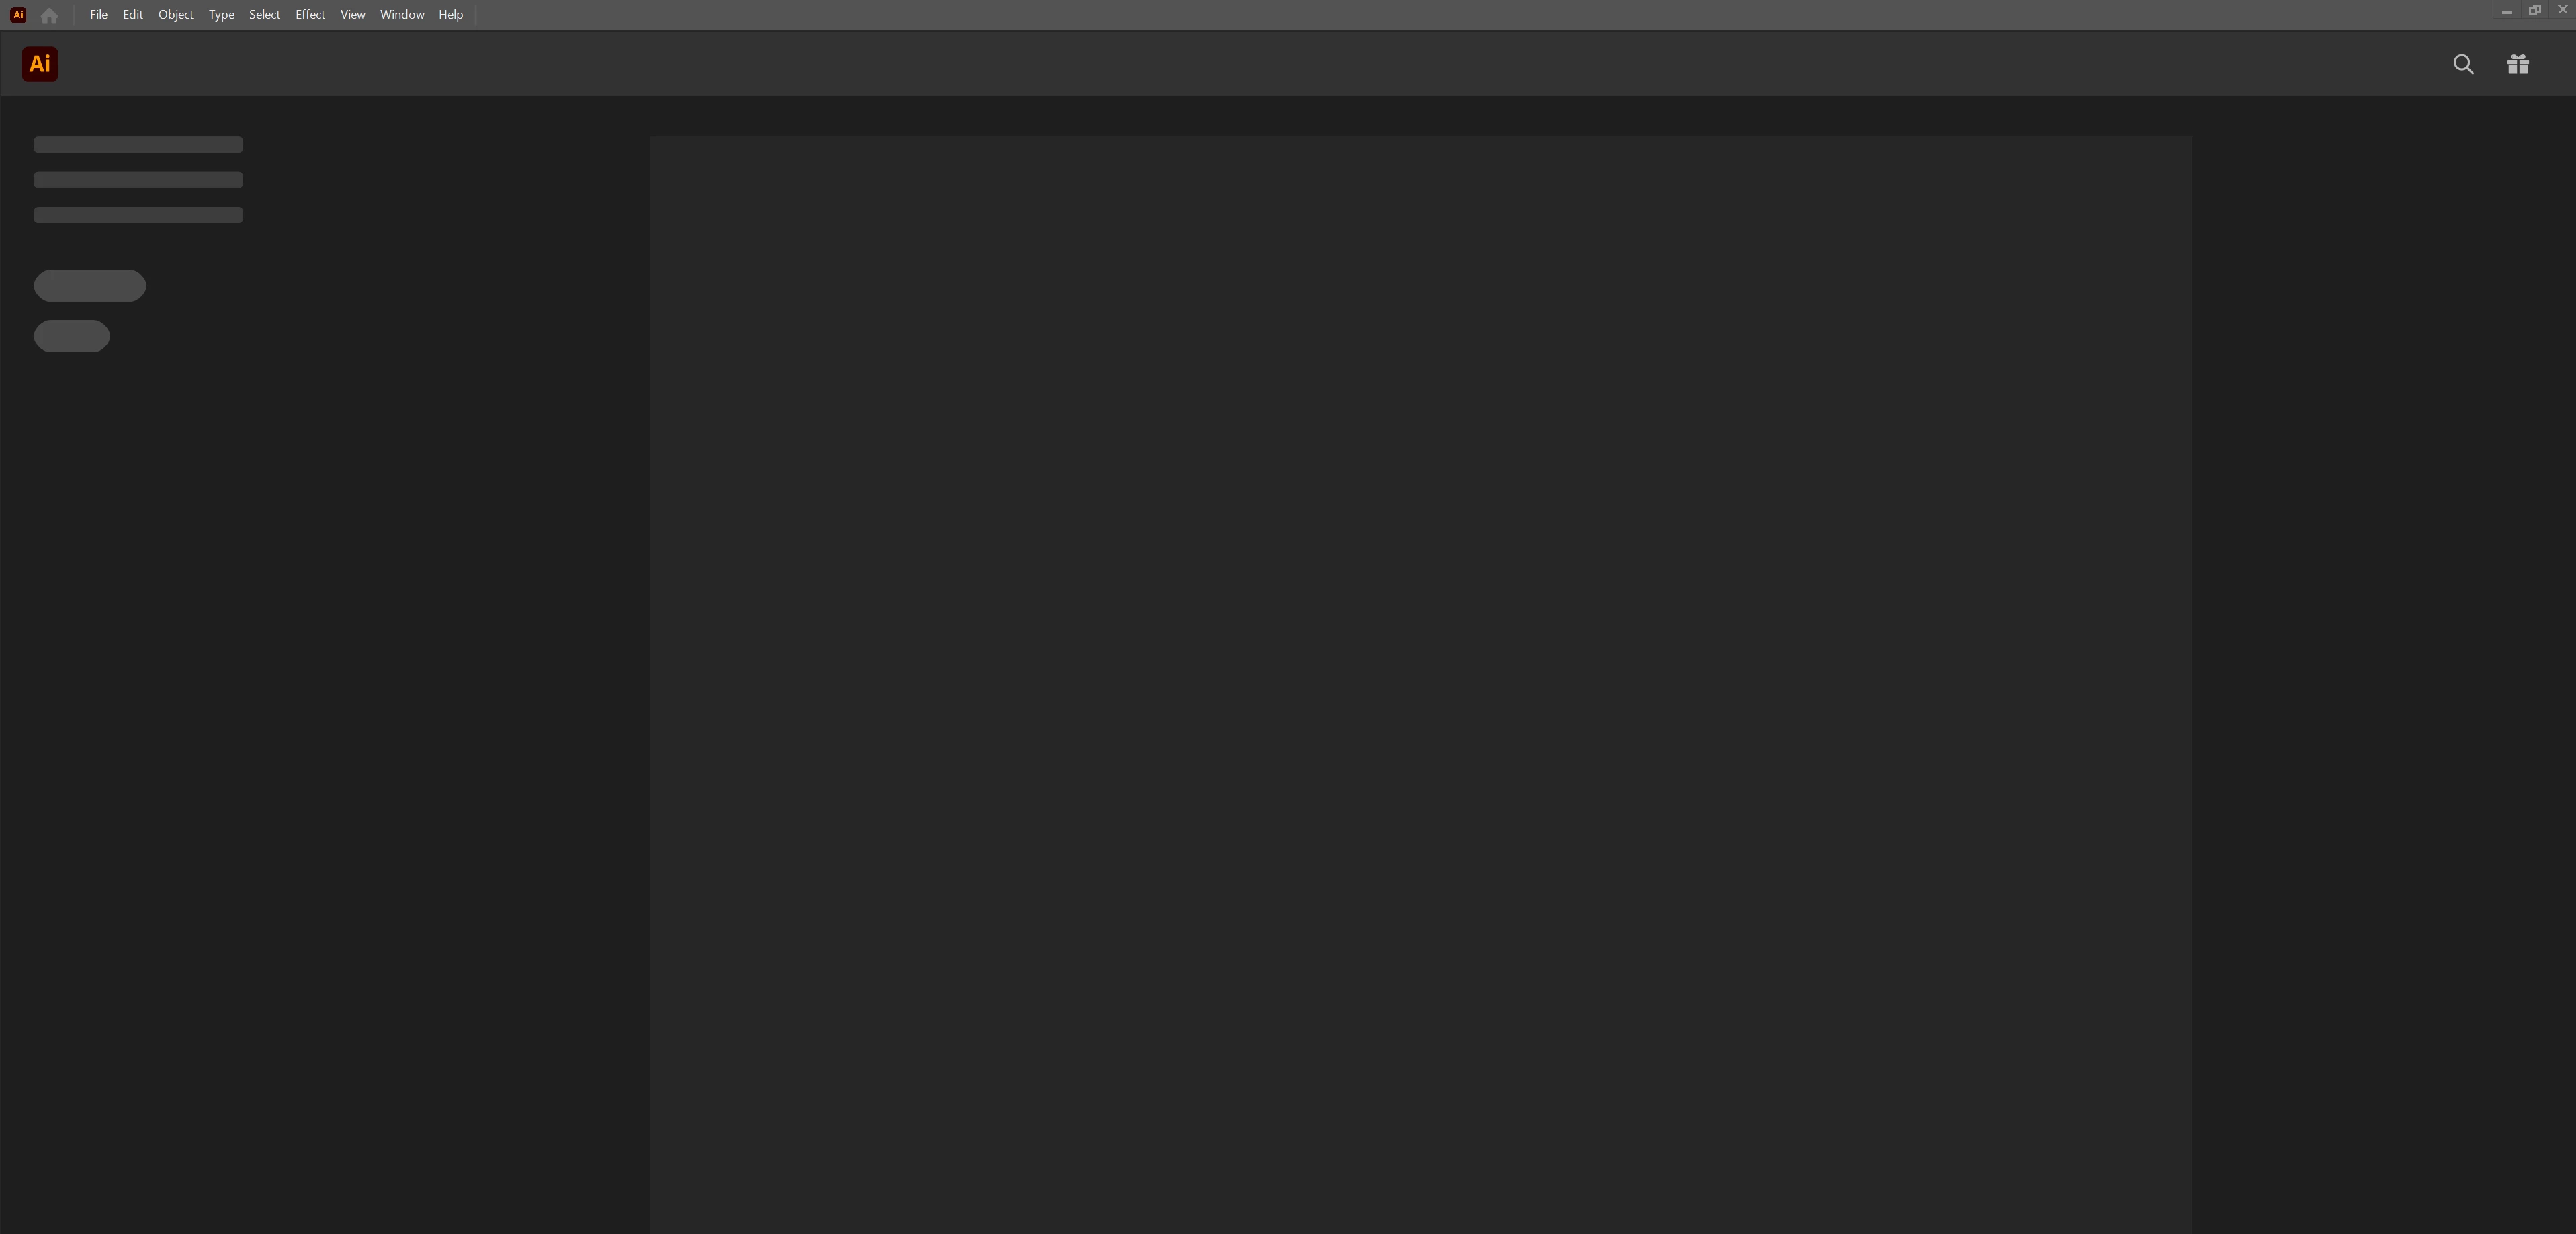Open the Edit menu

132,15
